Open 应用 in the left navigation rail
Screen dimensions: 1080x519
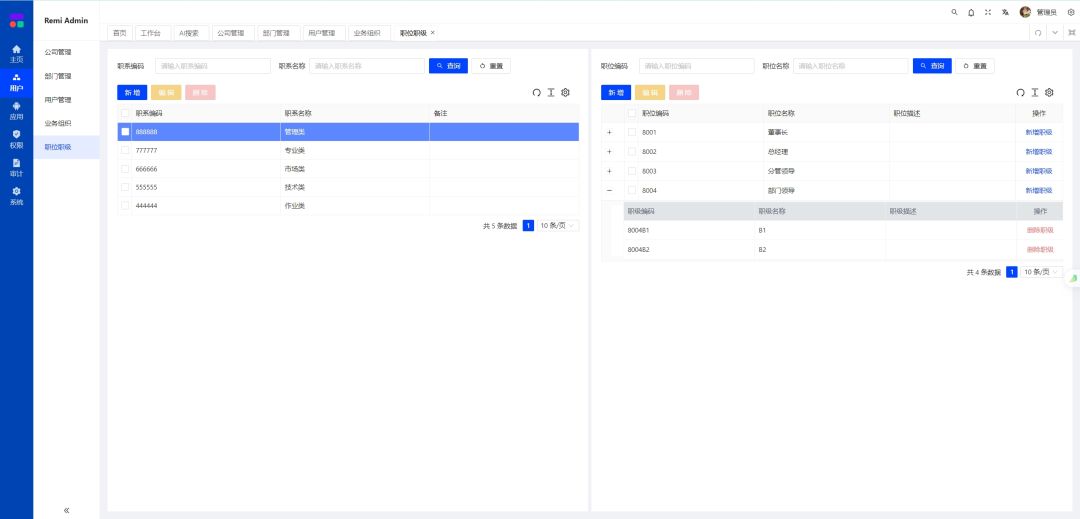point(16,110)
